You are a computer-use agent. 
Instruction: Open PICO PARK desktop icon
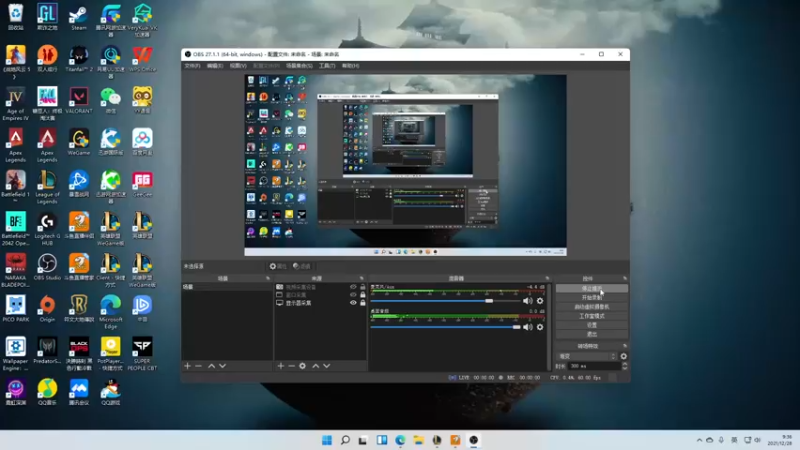coord(15,309)
